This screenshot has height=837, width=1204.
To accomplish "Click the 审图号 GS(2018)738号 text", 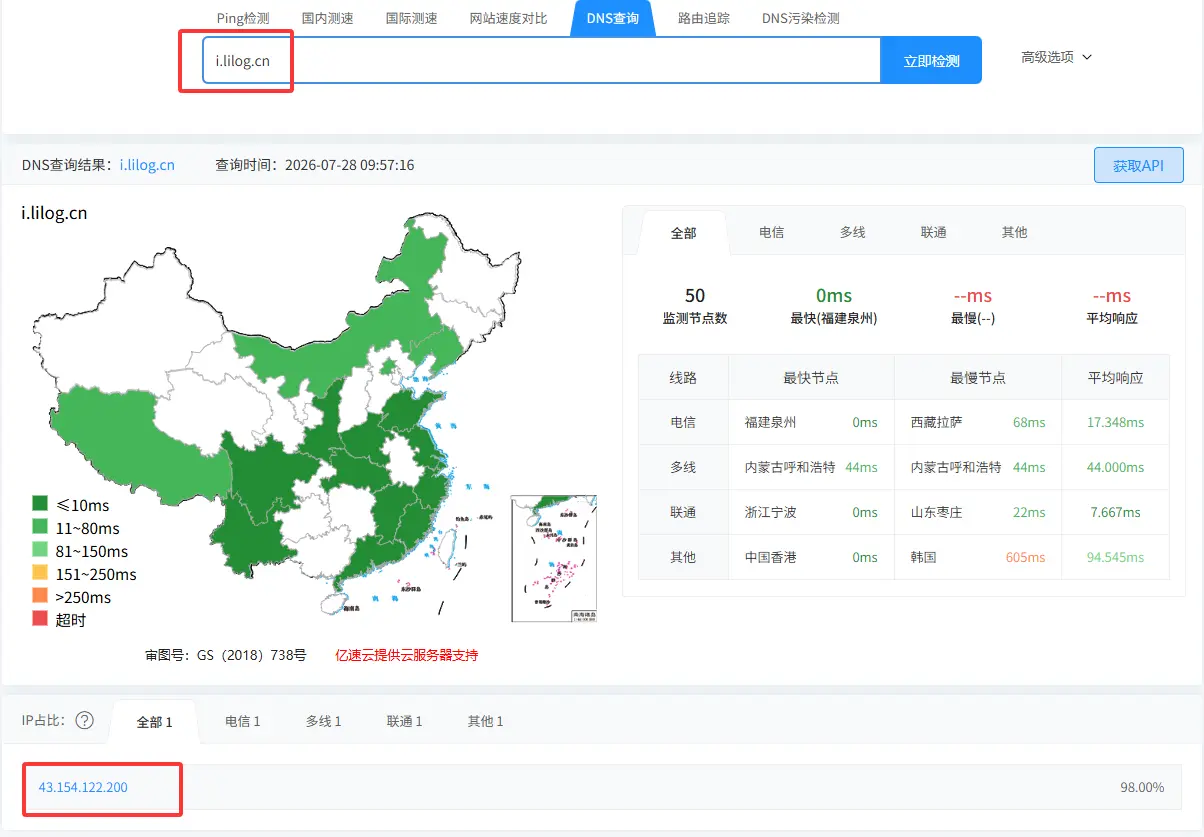I will point(226,656).
